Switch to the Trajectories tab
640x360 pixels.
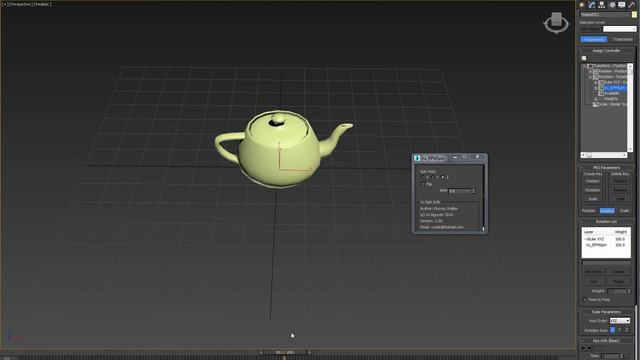pos(622,40)
